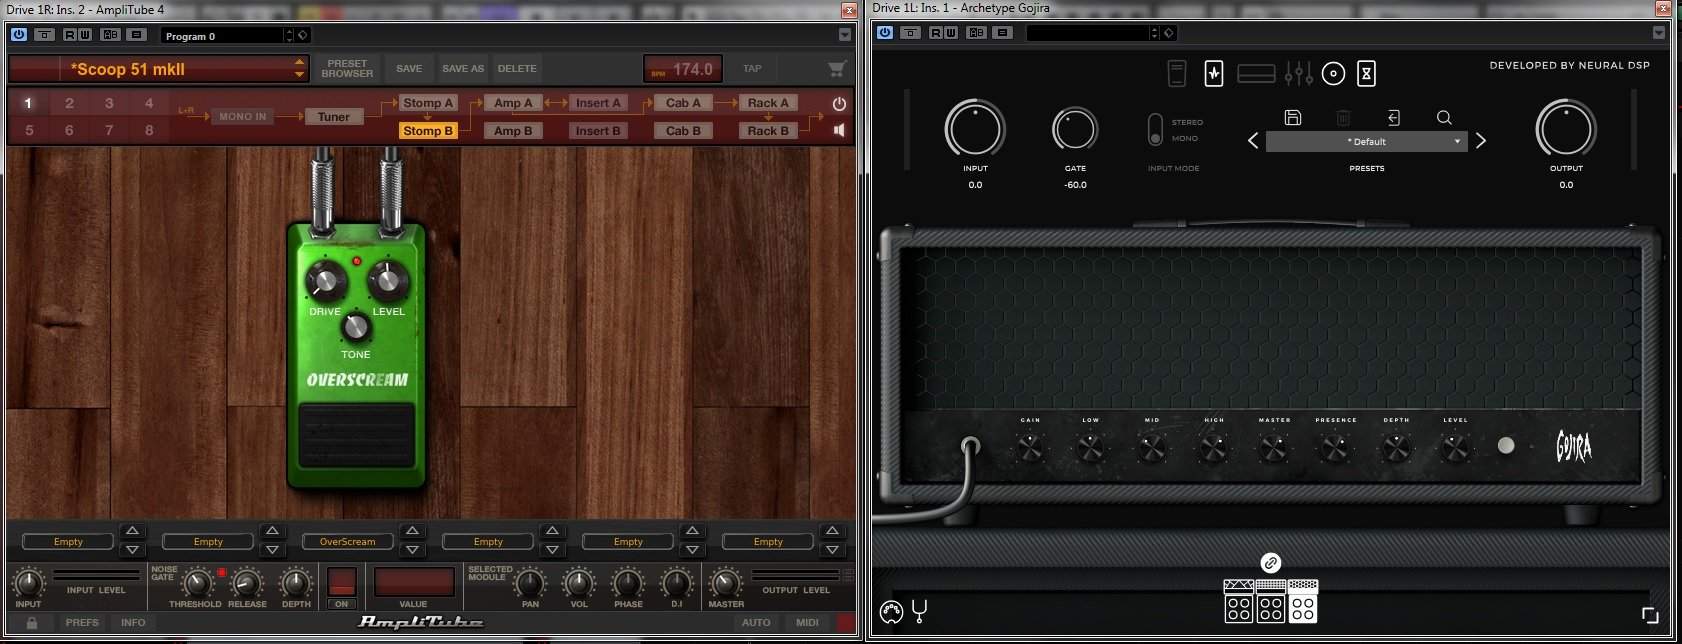Click the resize window corner icon
The height and width of the screenshot is (644, 1682).
click(x=1650, y=615)
